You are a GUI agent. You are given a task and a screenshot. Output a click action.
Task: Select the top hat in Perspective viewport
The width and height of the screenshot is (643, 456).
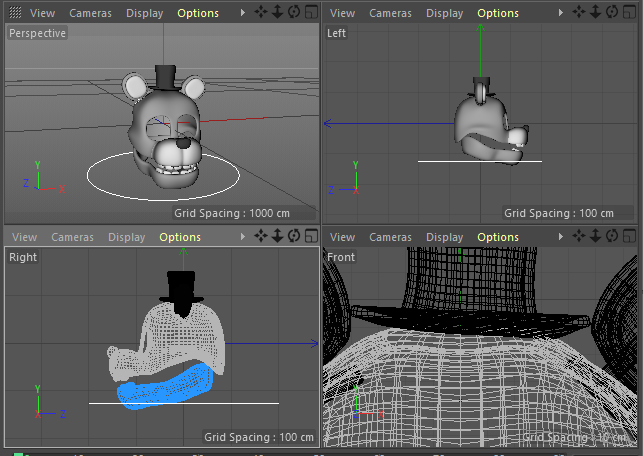[165, 77]
